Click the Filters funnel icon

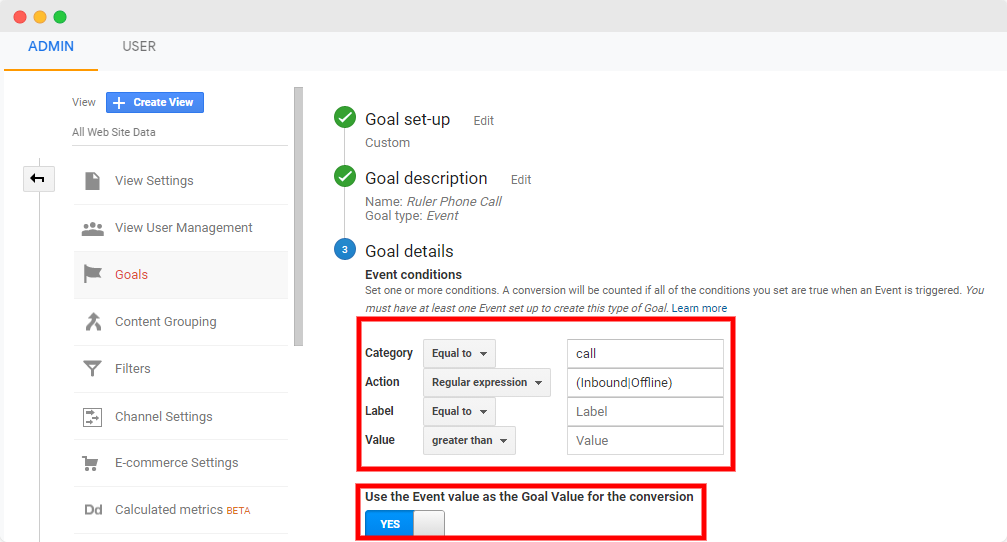(x=92, y=369)
